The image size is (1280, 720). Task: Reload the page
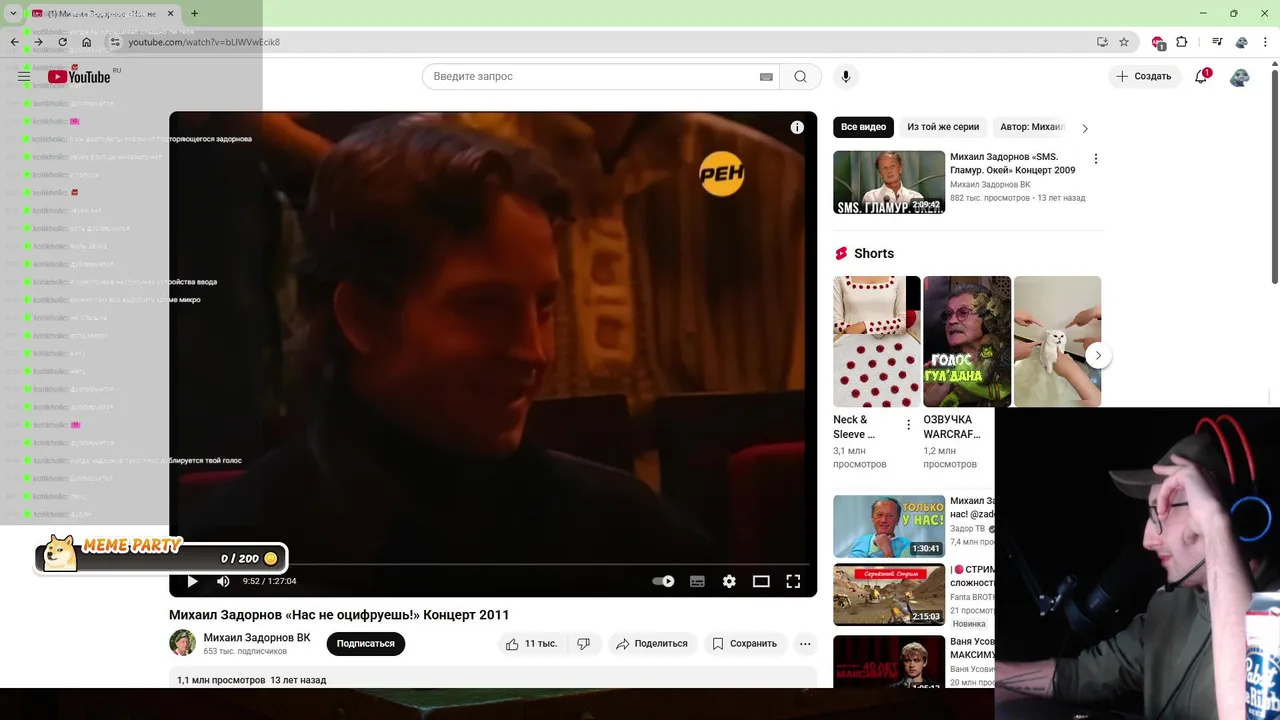click(x=62, y=42)
